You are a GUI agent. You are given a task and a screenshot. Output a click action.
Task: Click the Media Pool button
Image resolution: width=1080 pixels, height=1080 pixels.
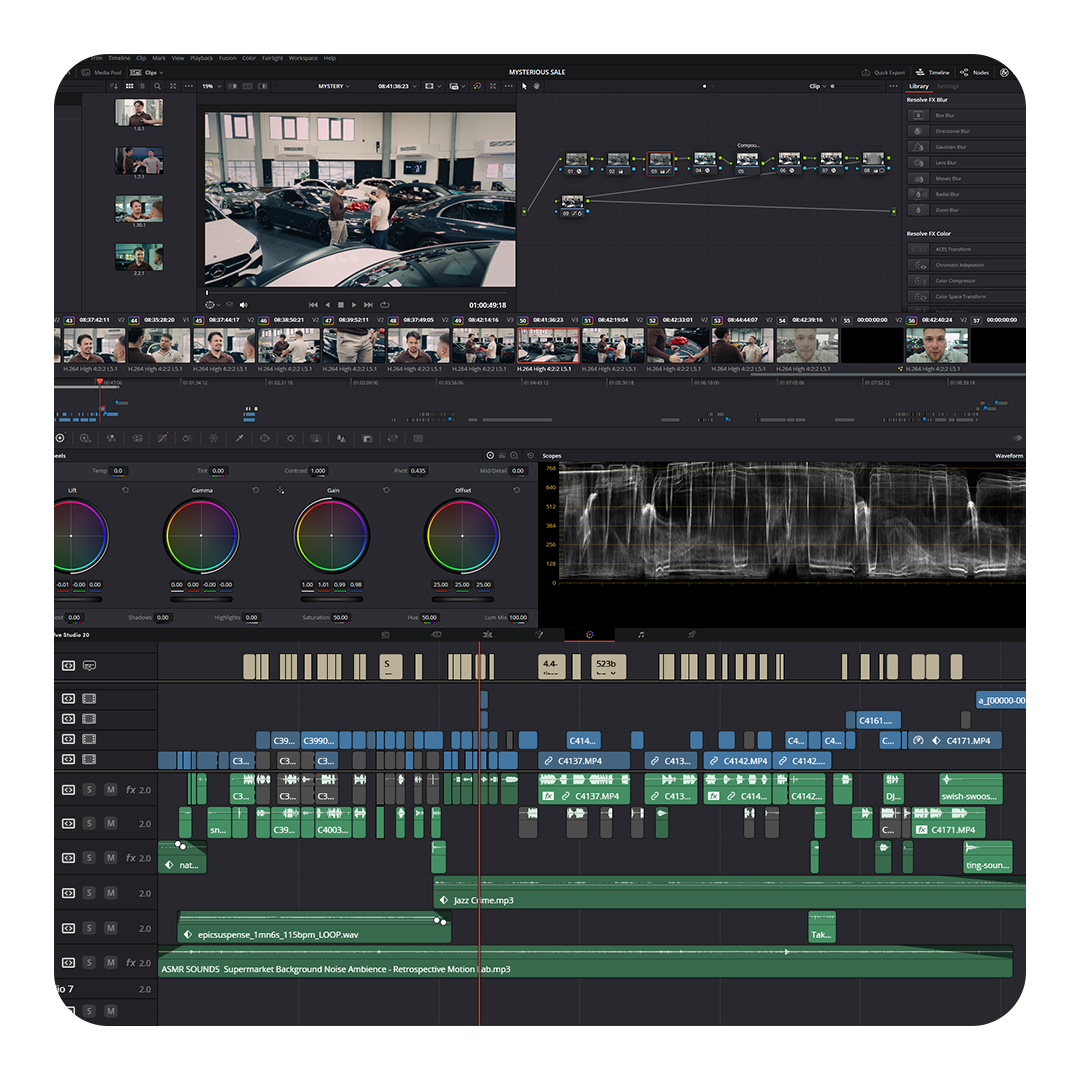pyautogui.click(x=101, y=72)
